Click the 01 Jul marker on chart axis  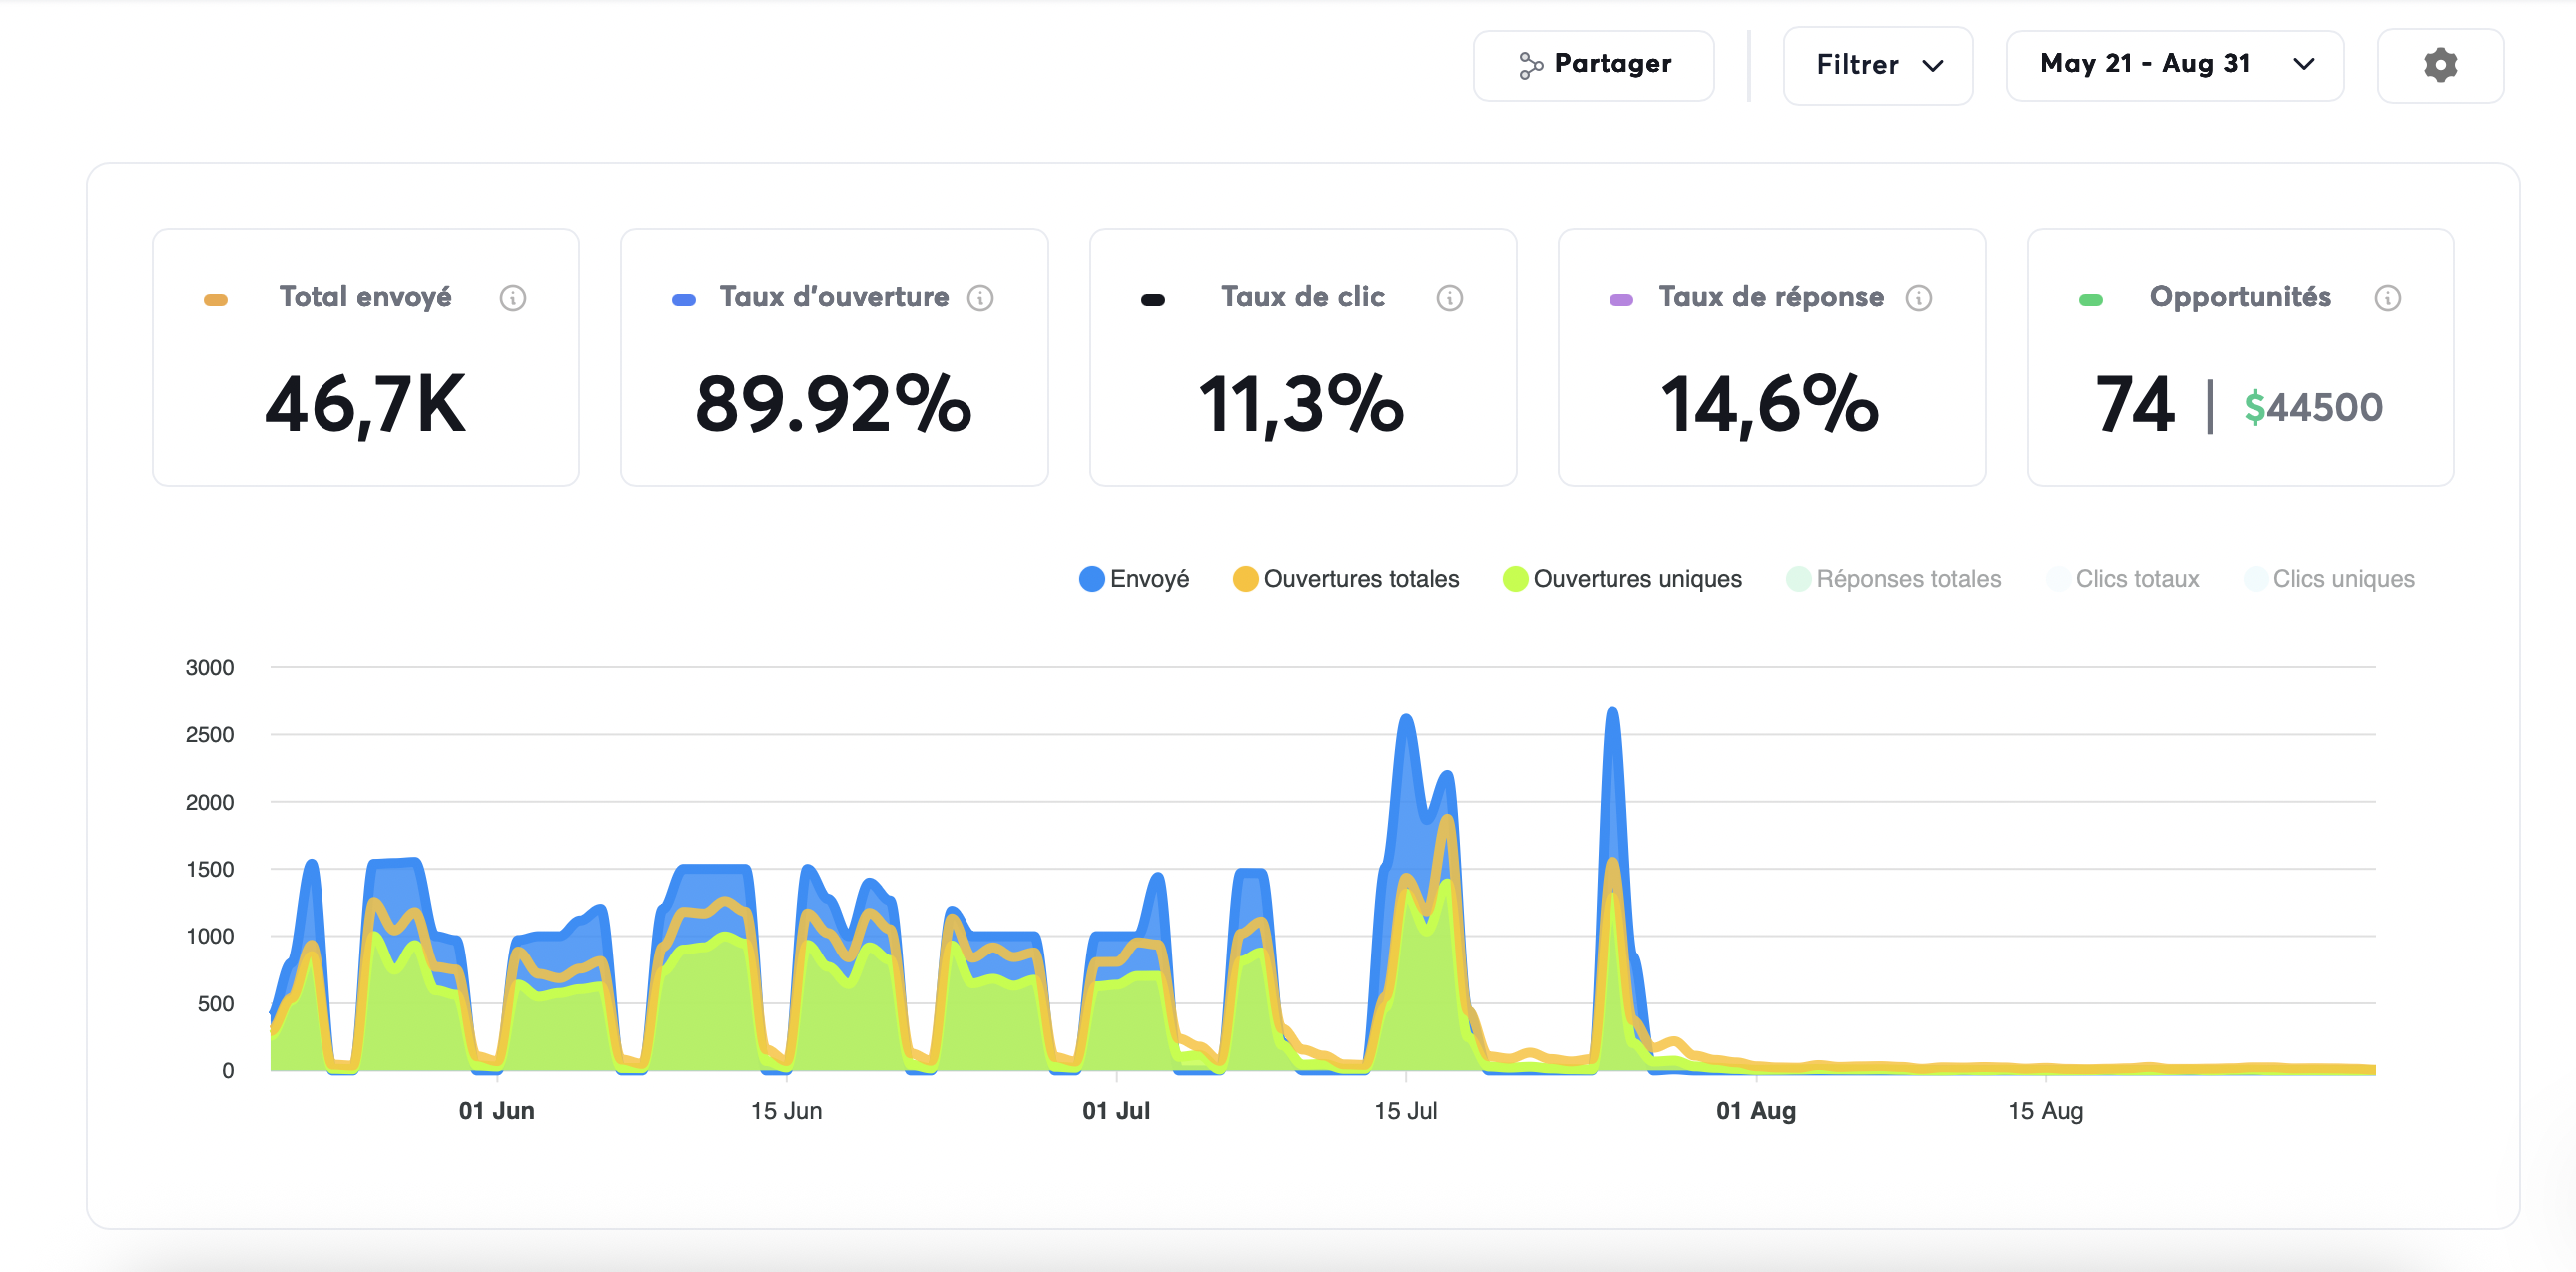coord(1116,1110)
